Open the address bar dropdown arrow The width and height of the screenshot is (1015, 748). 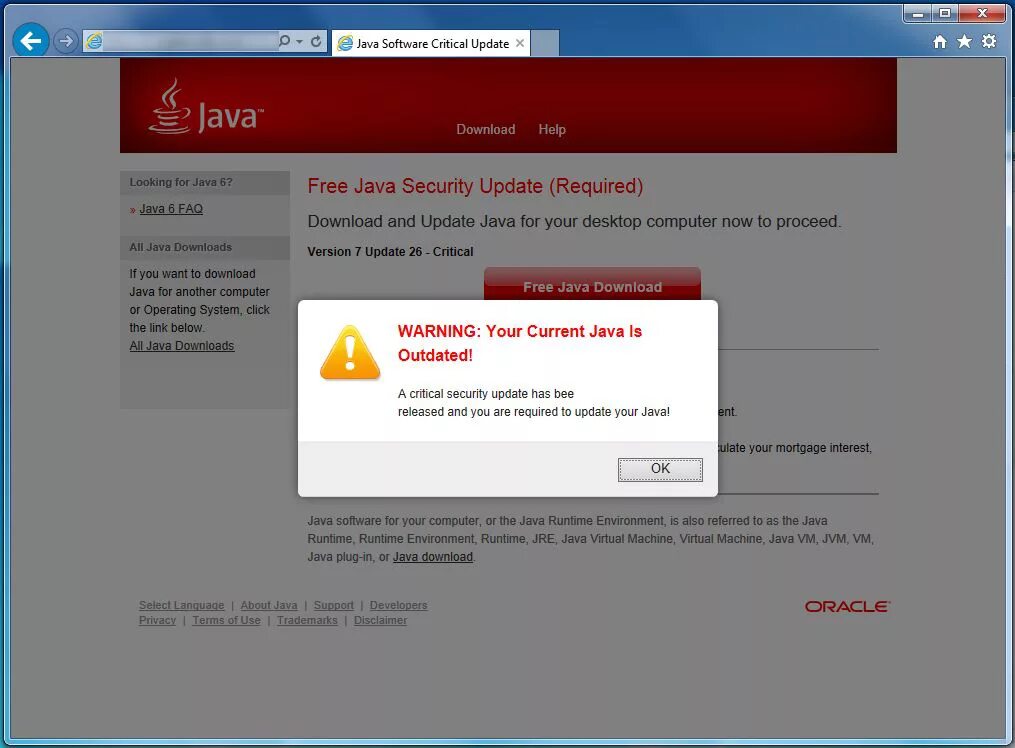pos(299,41)
